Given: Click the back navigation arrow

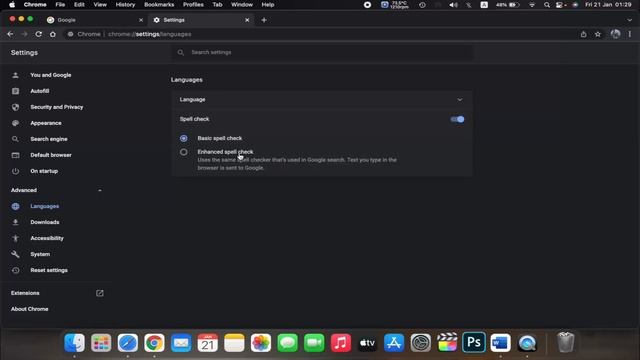Looking at the screenshot, I should (x=10, y=34).
